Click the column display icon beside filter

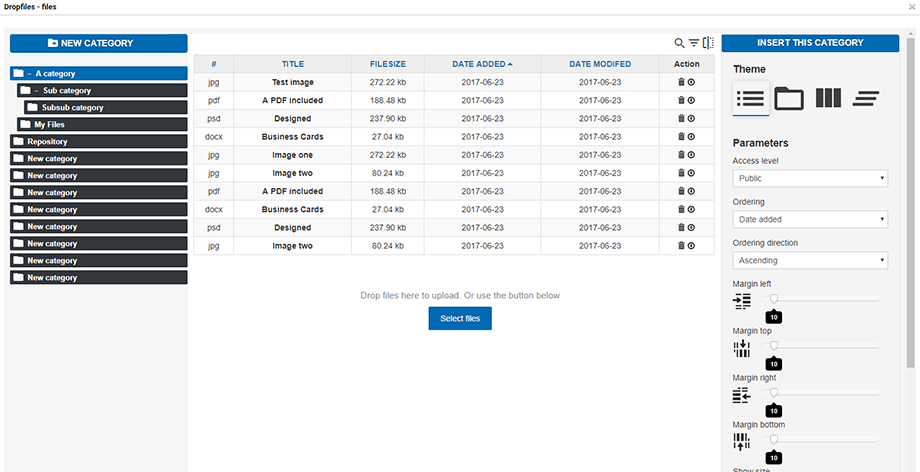[x=708, y=43]
